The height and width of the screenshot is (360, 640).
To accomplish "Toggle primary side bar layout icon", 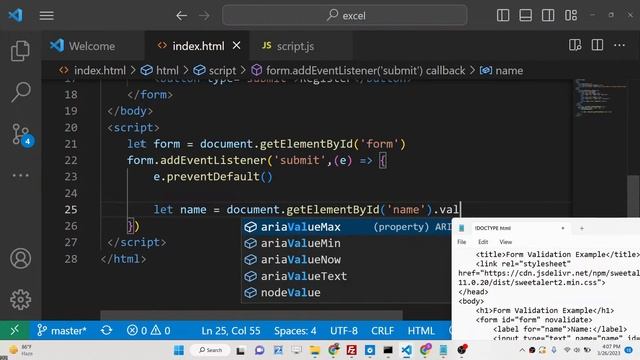I will [x=503, y=16].
